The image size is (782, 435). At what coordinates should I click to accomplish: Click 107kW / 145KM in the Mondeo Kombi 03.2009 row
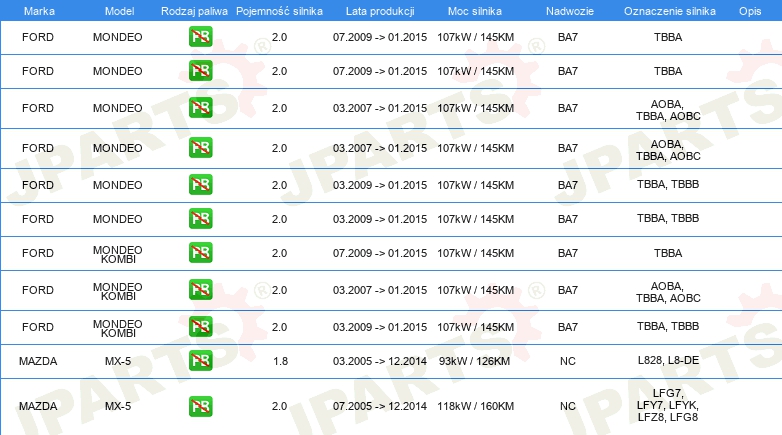475,327
